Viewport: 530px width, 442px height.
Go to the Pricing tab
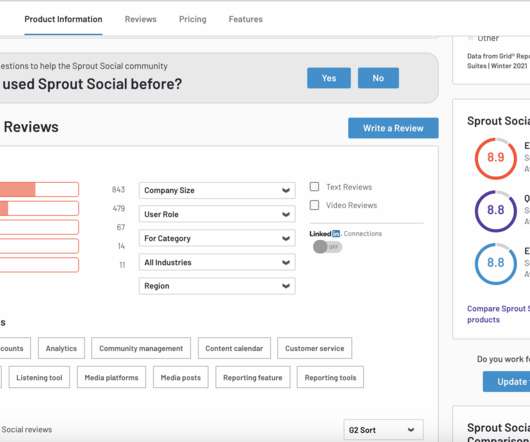193,19
